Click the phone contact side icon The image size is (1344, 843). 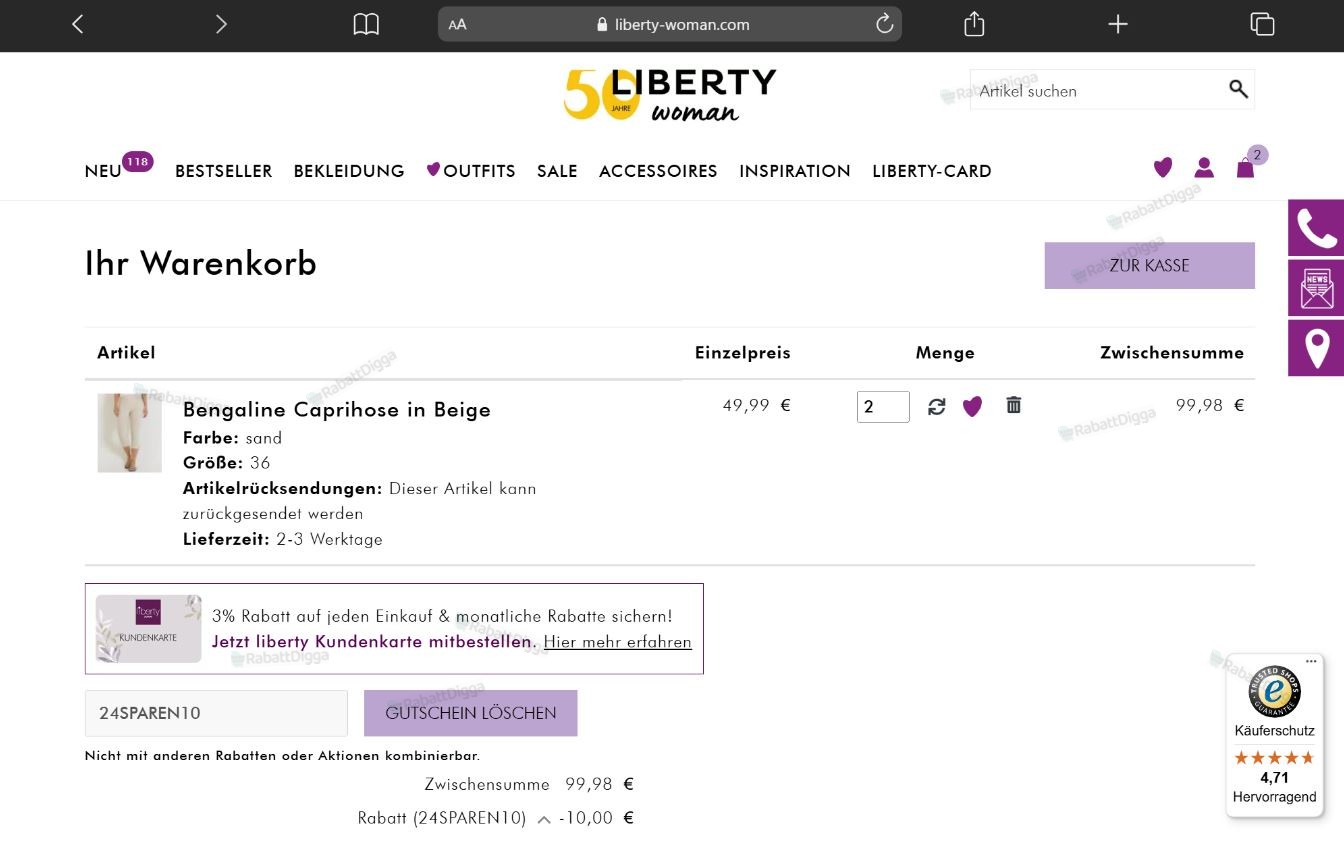(x=1316, y=228)
